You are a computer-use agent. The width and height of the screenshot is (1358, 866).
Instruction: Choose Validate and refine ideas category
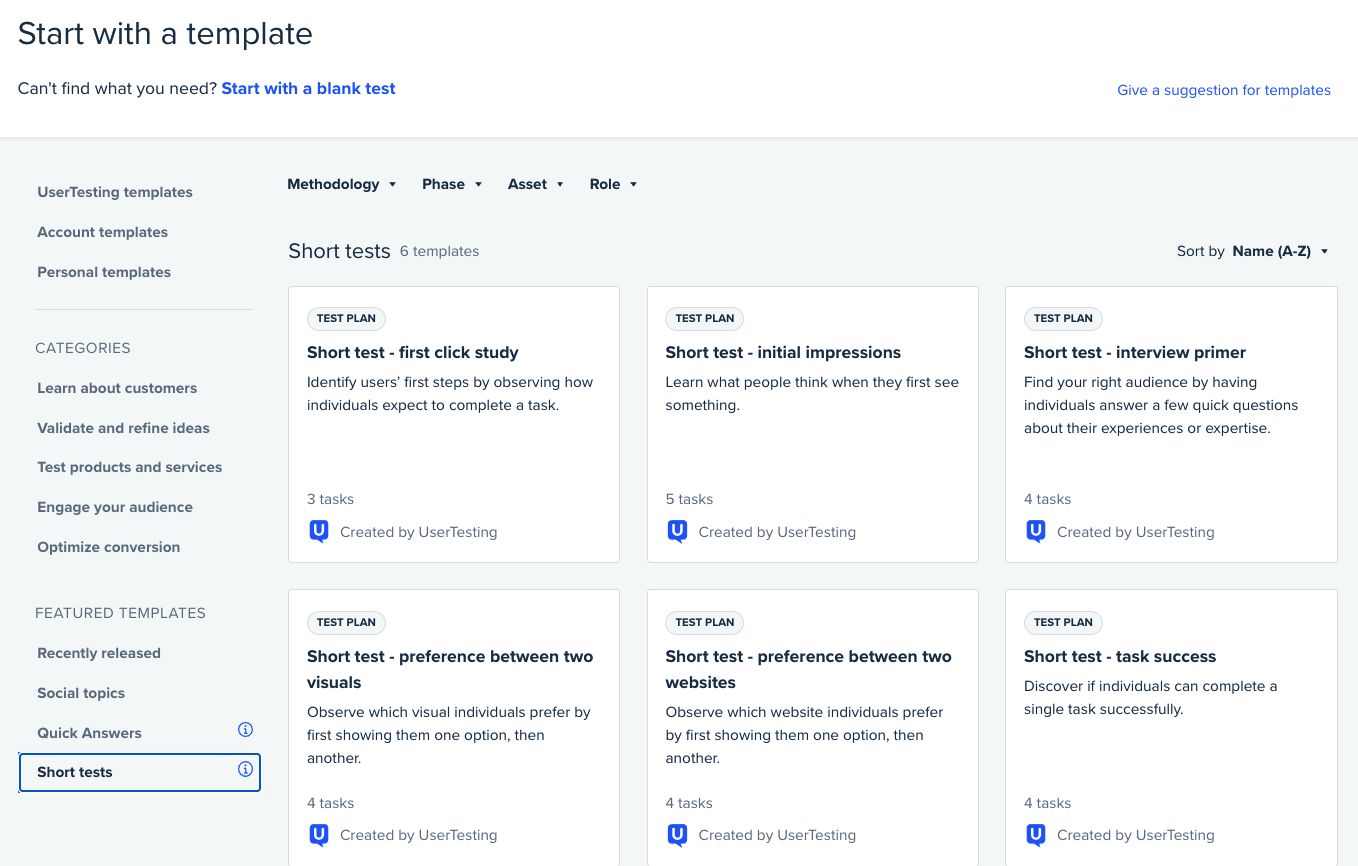[123, 428]
